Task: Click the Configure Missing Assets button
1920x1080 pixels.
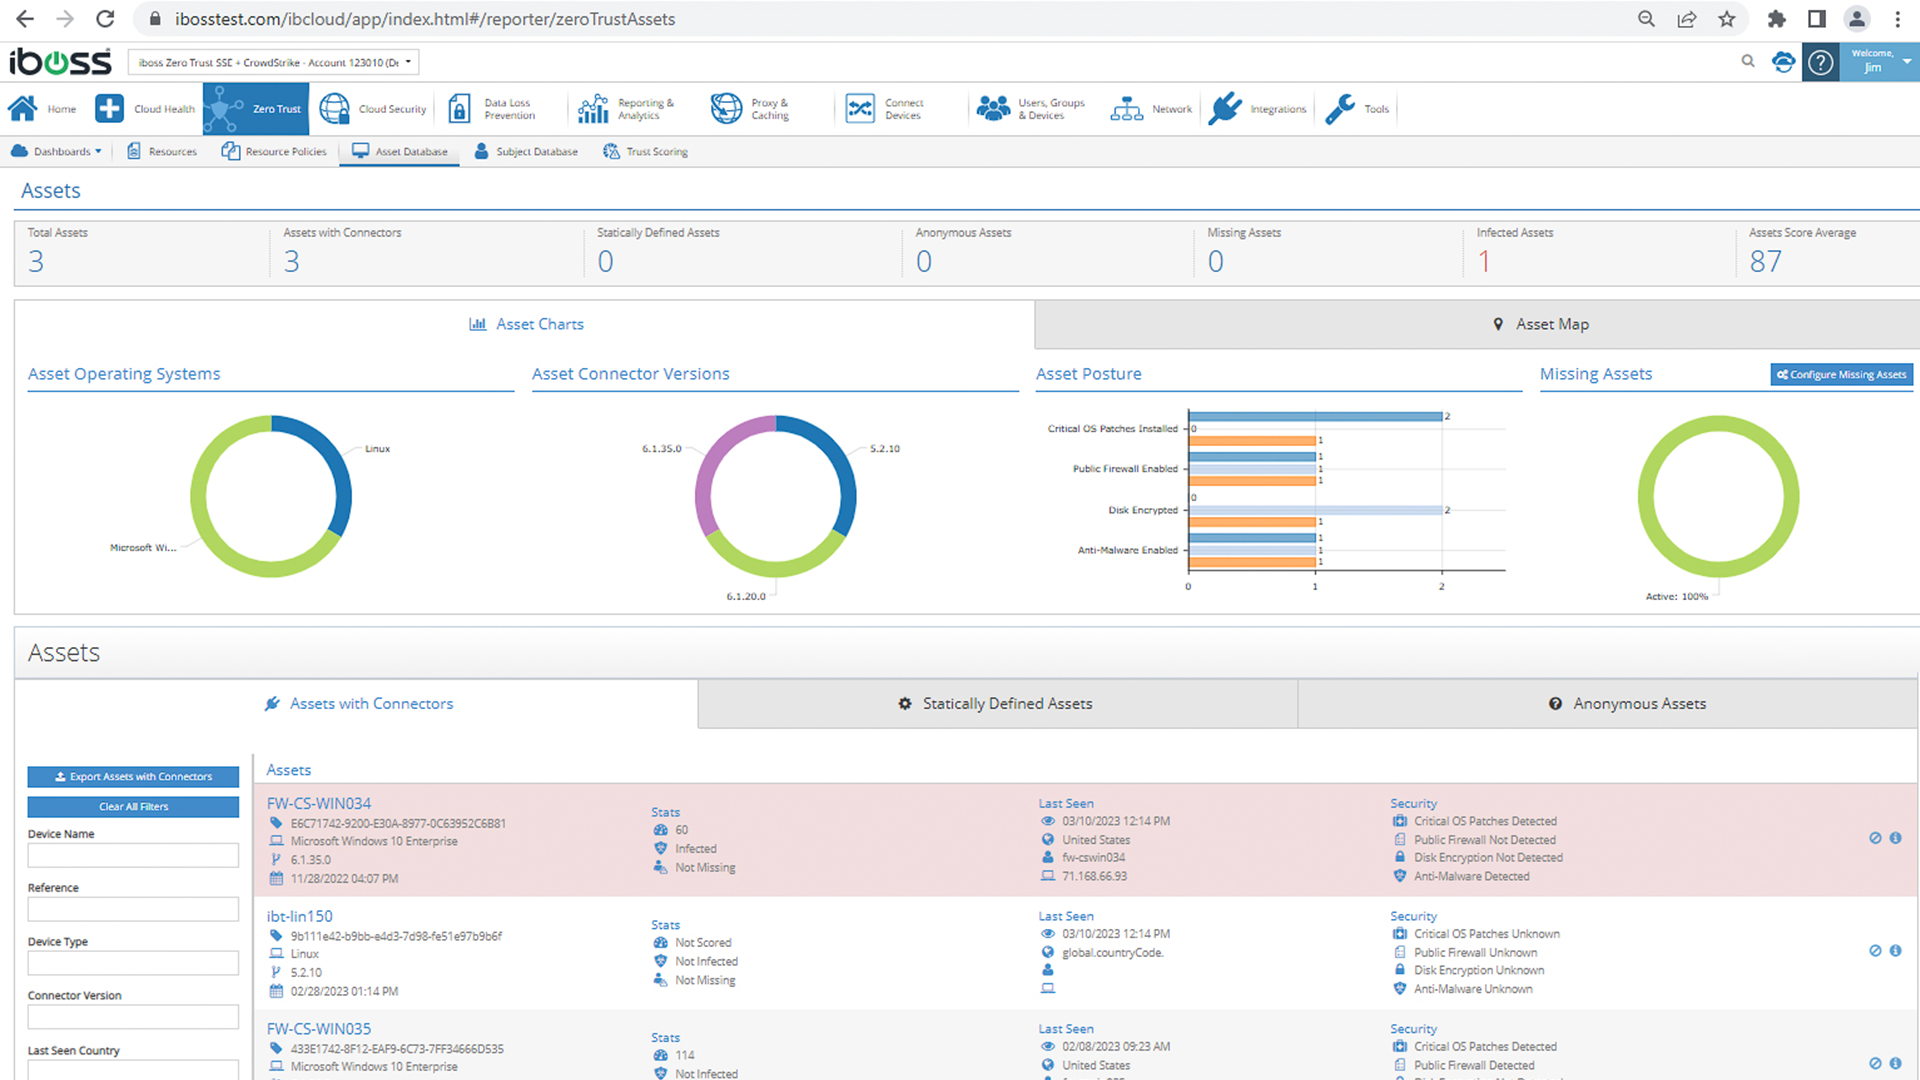Action: pos(1841,374)
